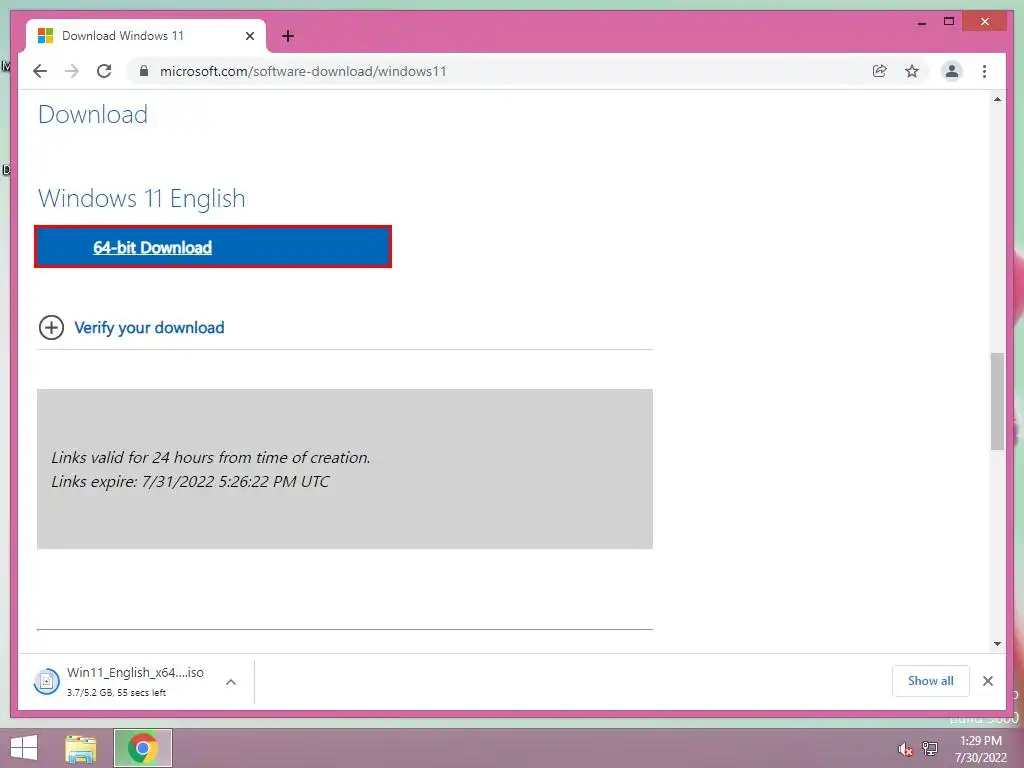Open the Chrome profile avatar
Screen dimensions: 1024x768
(952, 71)
